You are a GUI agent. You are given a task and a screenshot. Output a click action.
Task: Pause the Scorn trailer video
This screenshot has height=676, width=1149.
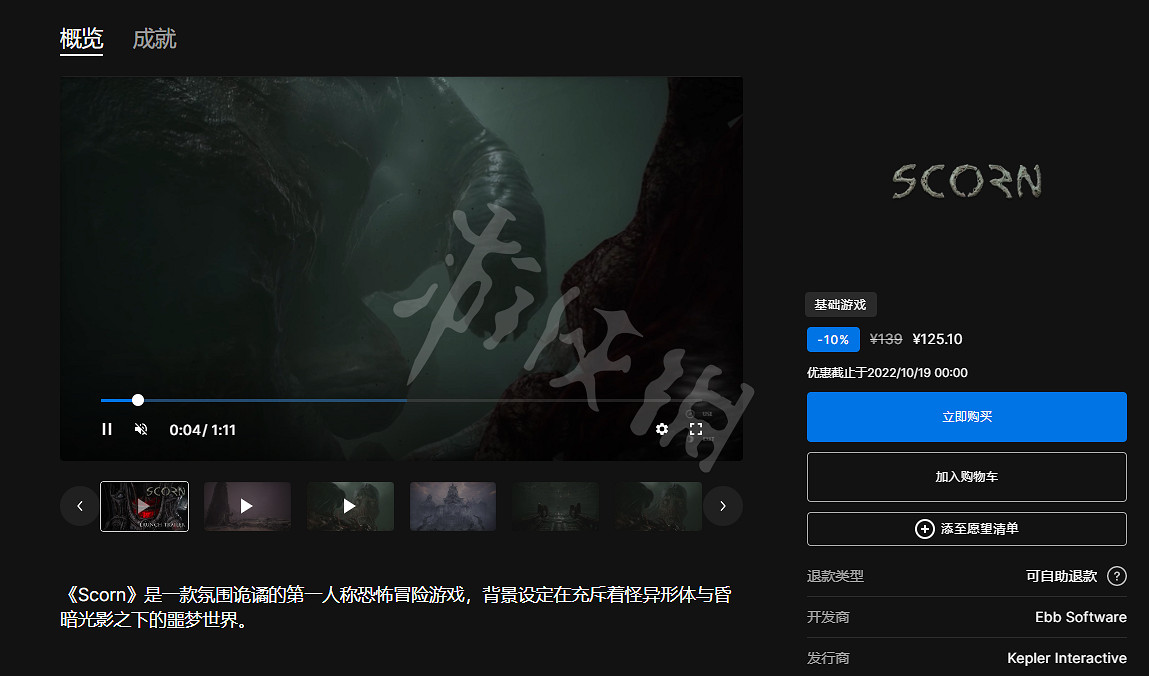point(107,429)
